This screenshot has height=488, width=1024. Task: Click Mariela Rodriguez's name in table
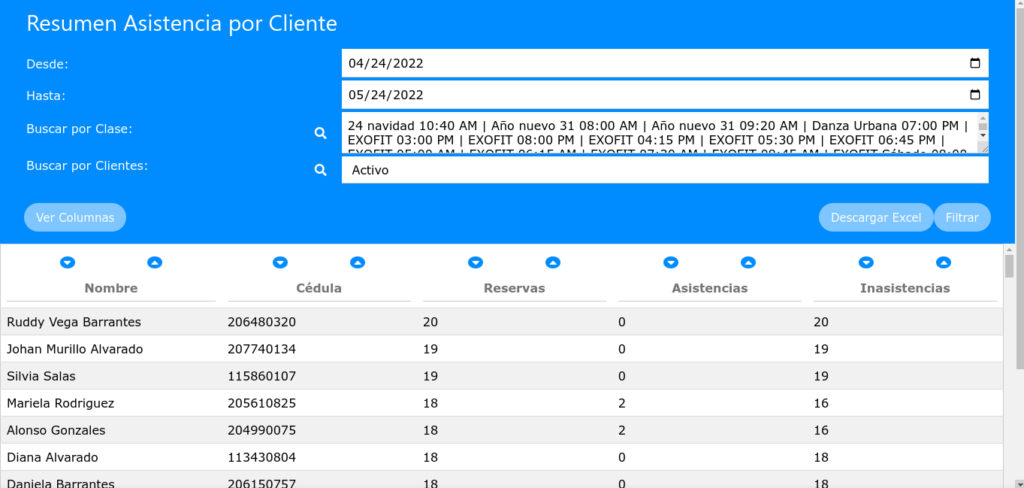pyautogui.click(x=60, y=403)
